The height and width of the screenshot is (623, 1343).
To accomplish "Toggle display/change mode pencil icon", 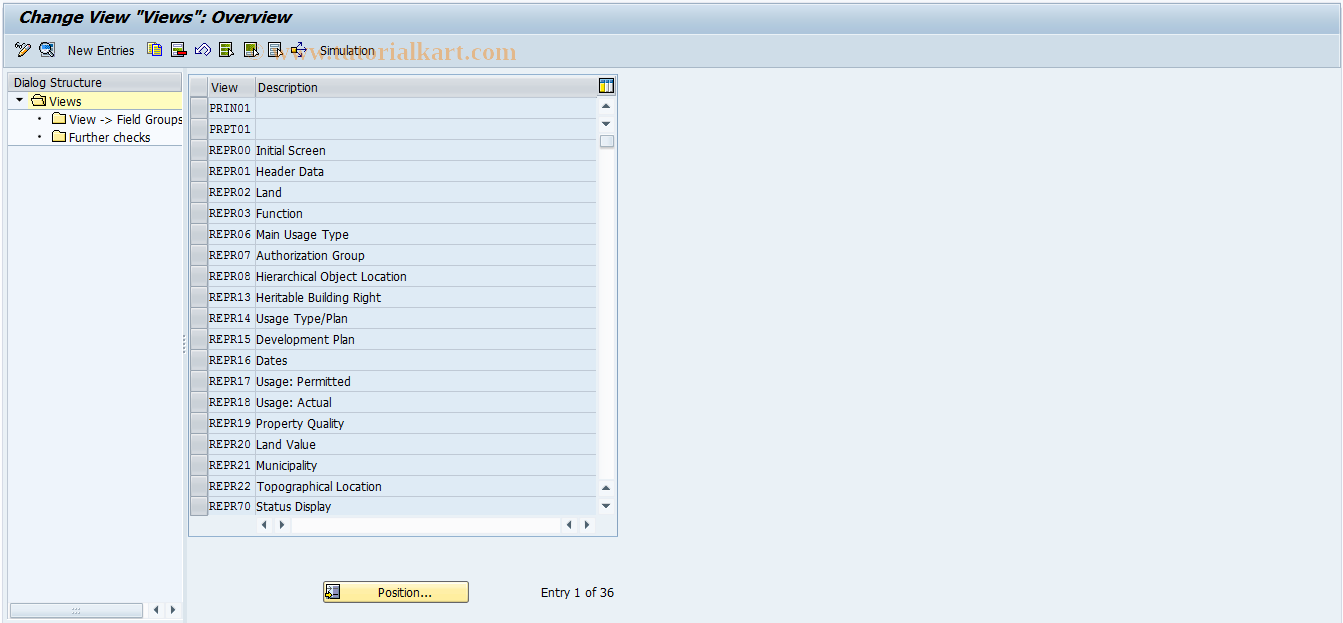I will (x=23, y=49).
